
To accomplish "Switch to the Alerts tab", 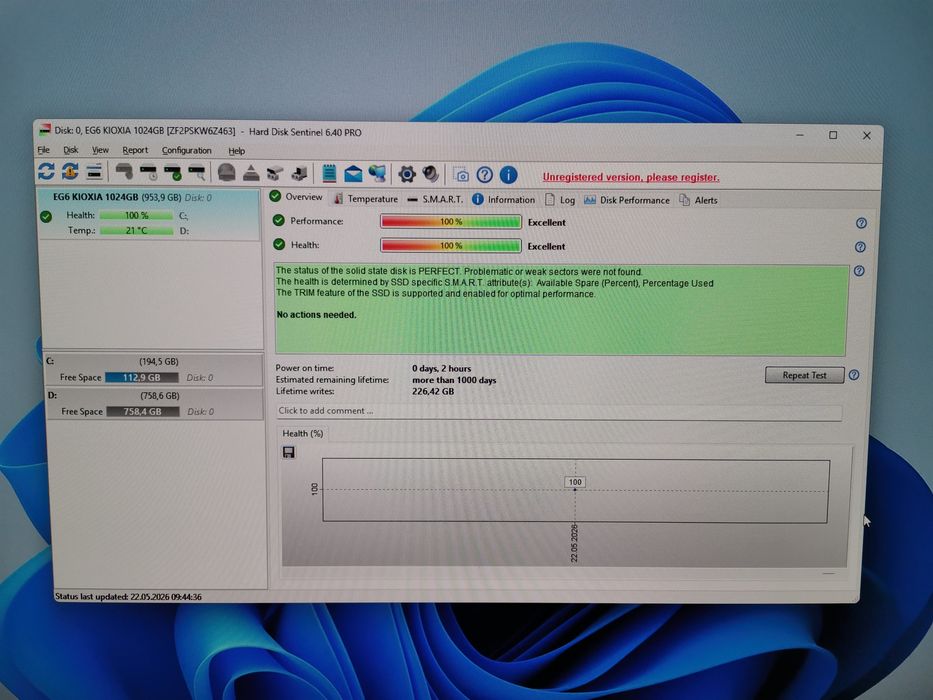I will [699, 200].
